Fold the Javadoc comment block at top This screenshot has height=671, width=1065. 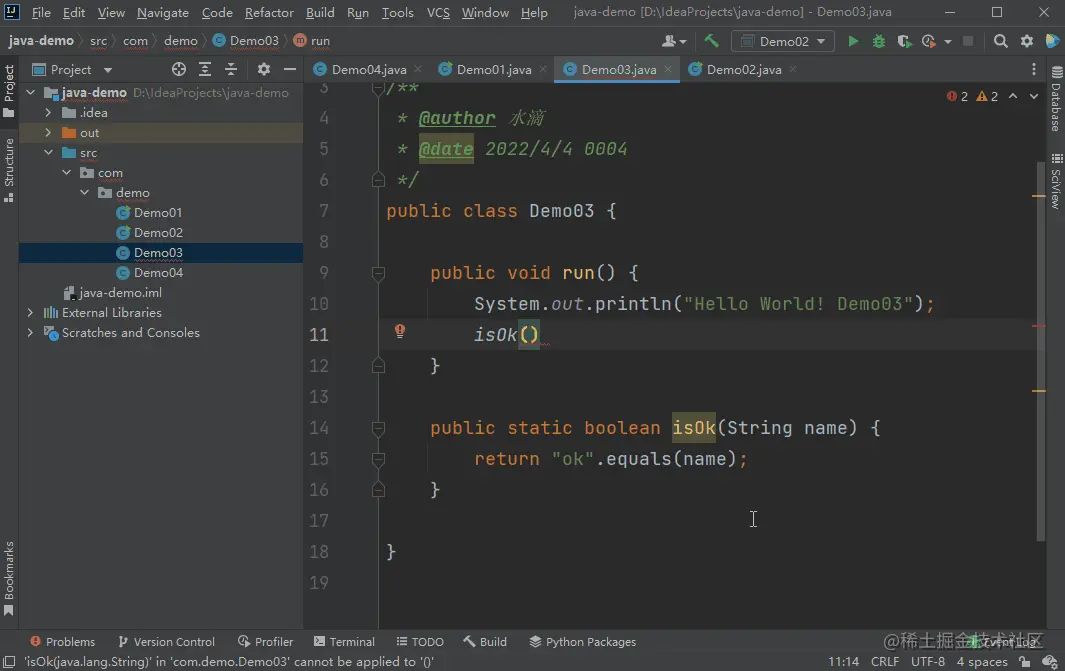coord(378,88)
